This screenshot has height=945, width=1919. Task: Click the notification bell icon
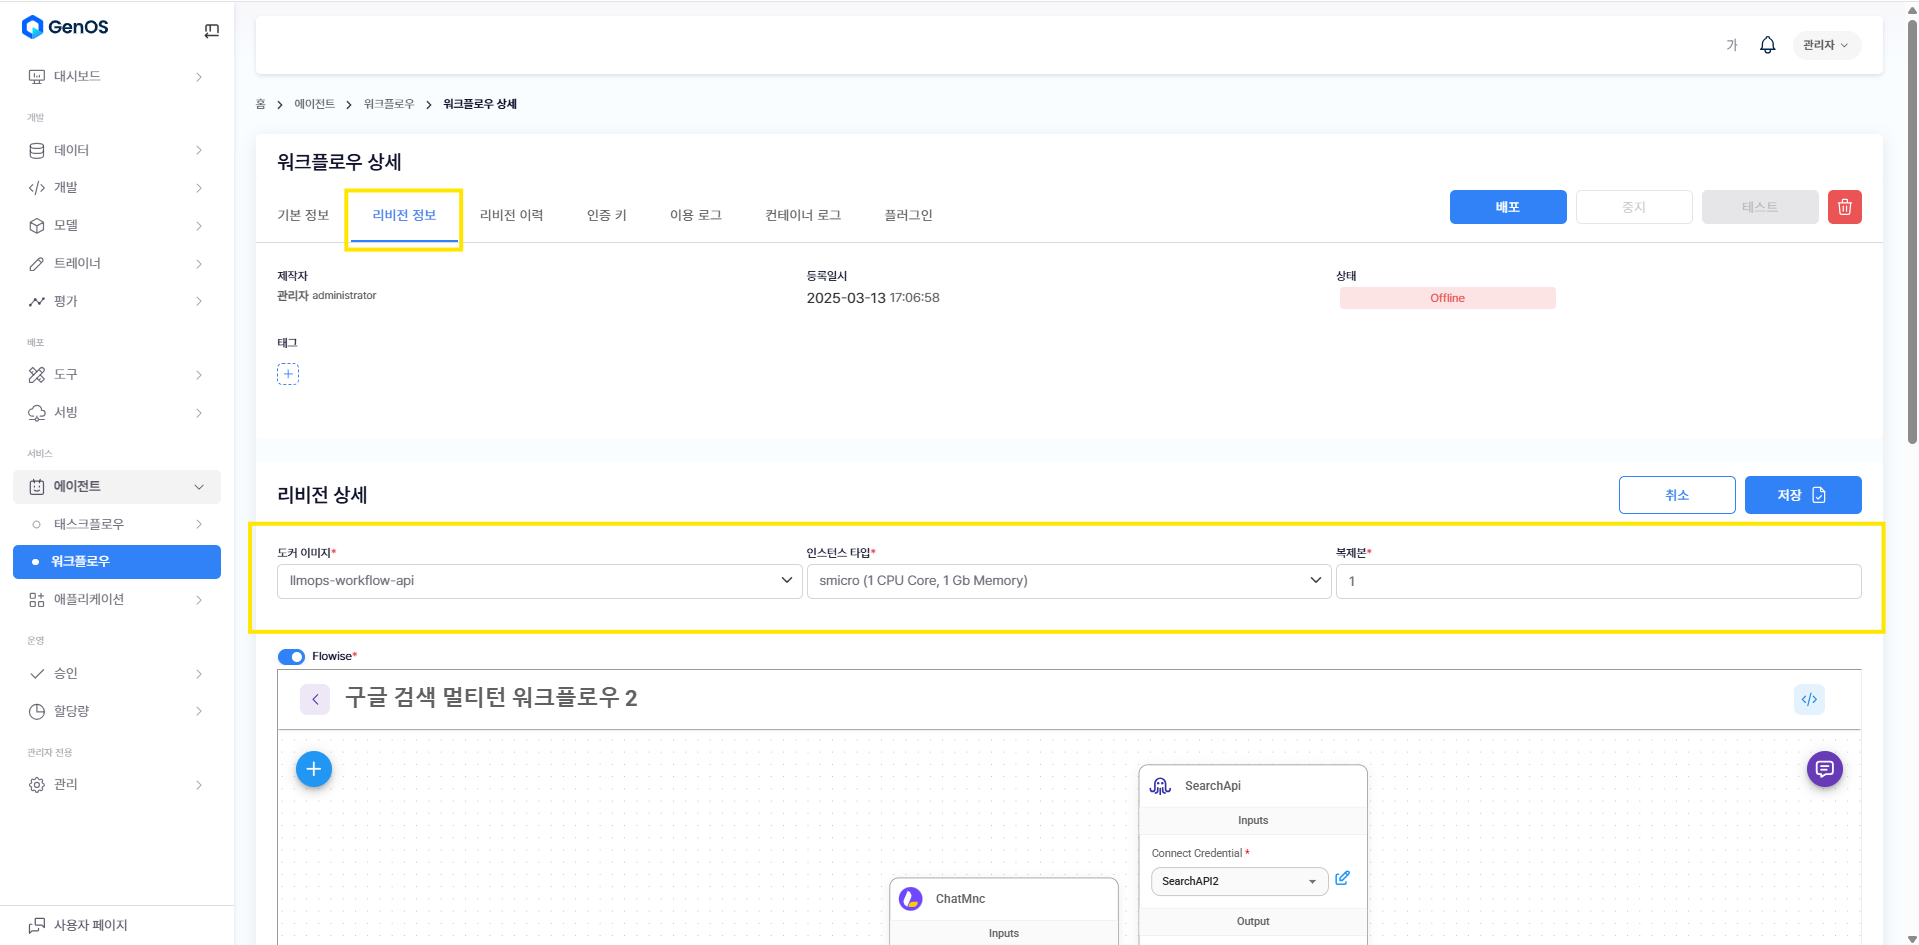pos(1767,45)
